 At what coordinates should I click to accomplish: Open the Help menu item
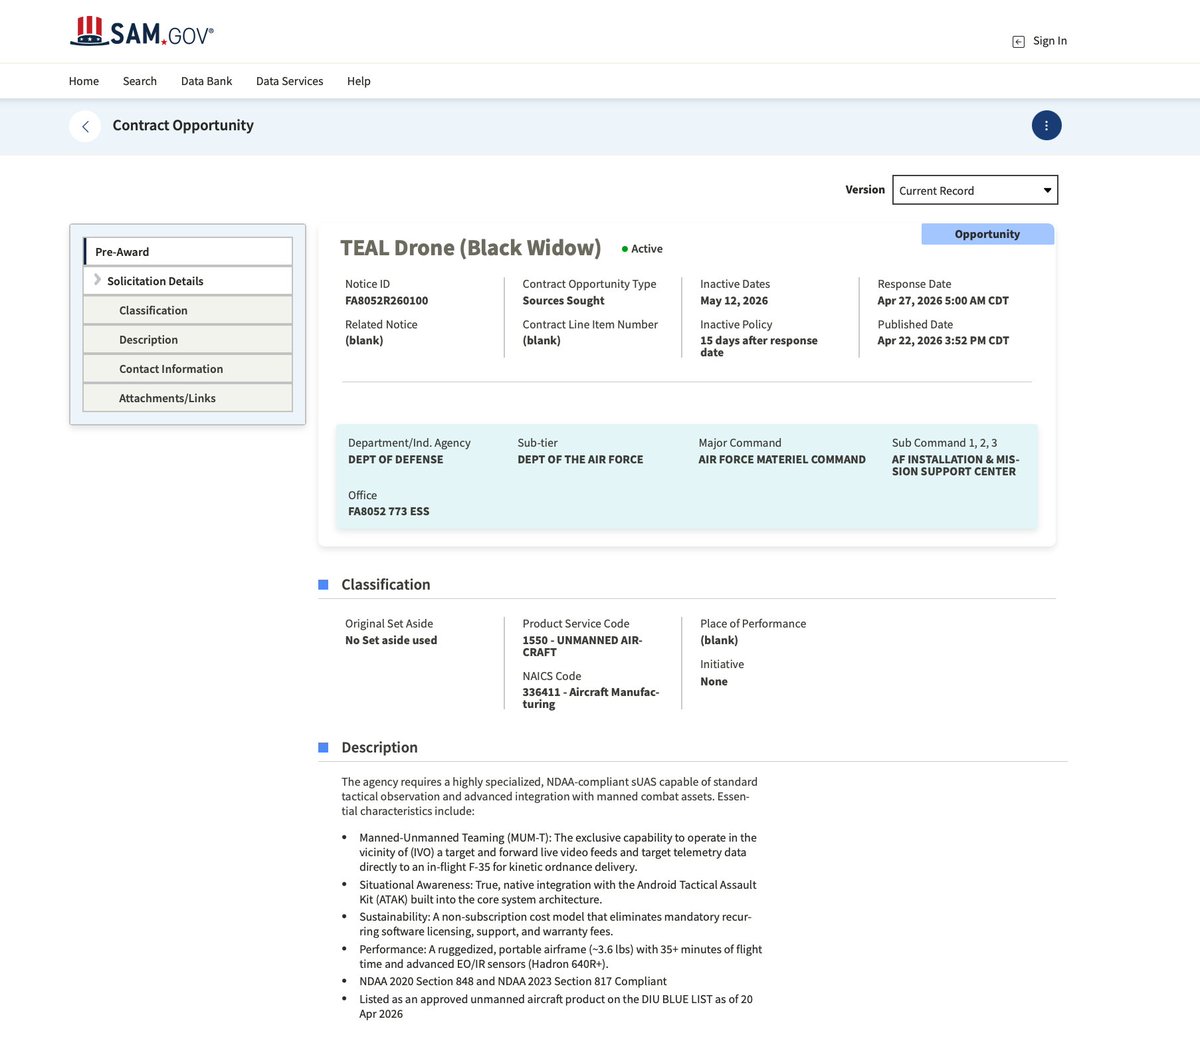[359, 81]
